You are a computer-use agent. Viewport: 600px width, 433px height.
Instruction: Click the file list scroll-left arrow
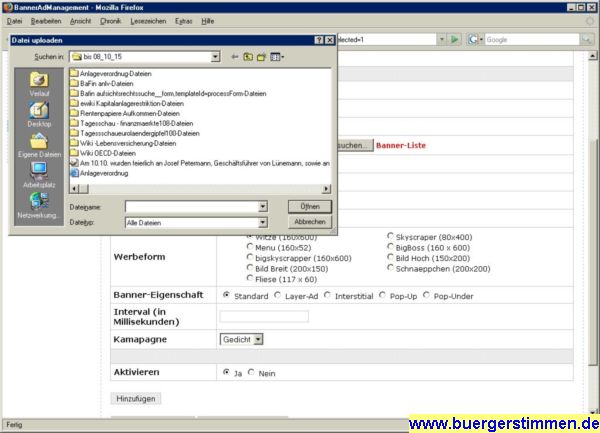(x=75, y=189)
